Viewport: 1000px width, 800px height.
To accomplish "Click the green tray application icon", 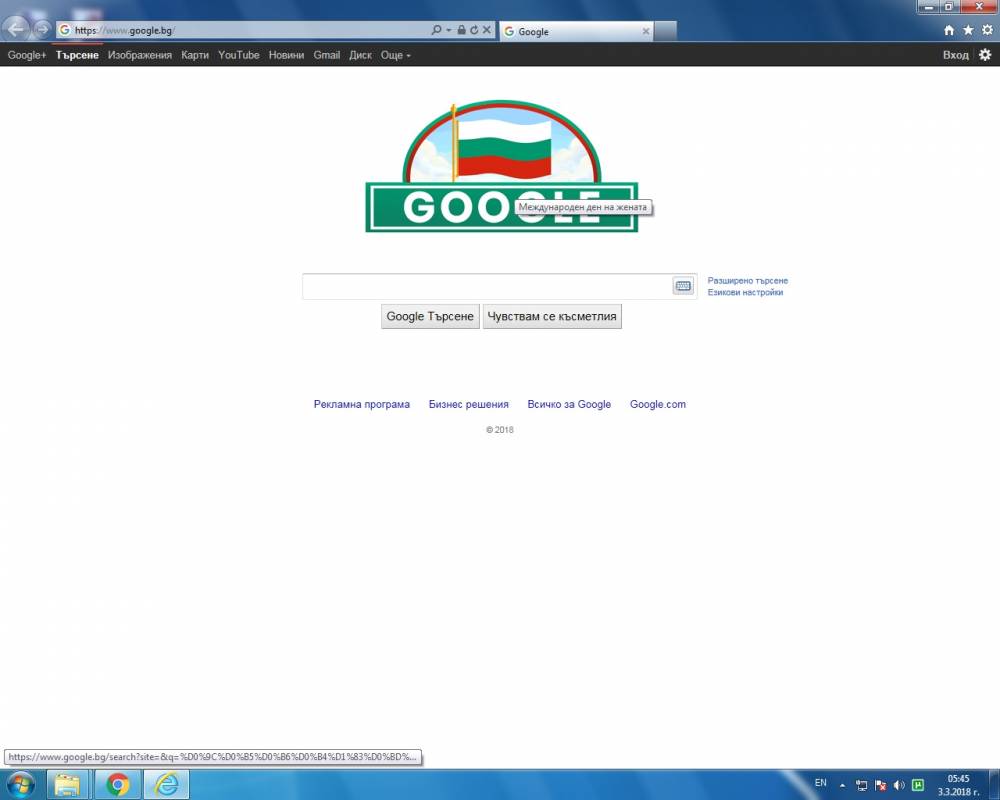I will pos(918,785).
